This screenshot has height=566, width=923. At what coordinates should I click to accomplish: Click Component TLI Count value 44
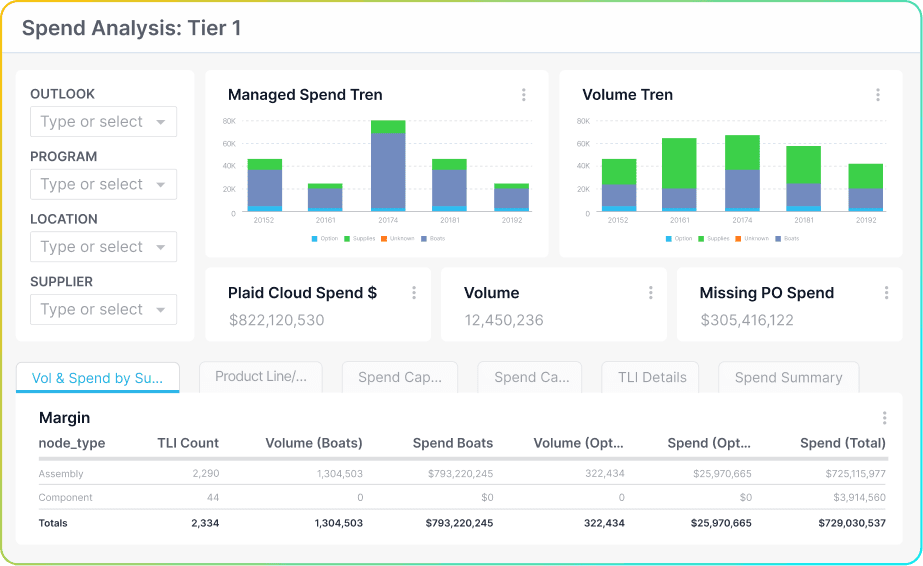[213, 497]
